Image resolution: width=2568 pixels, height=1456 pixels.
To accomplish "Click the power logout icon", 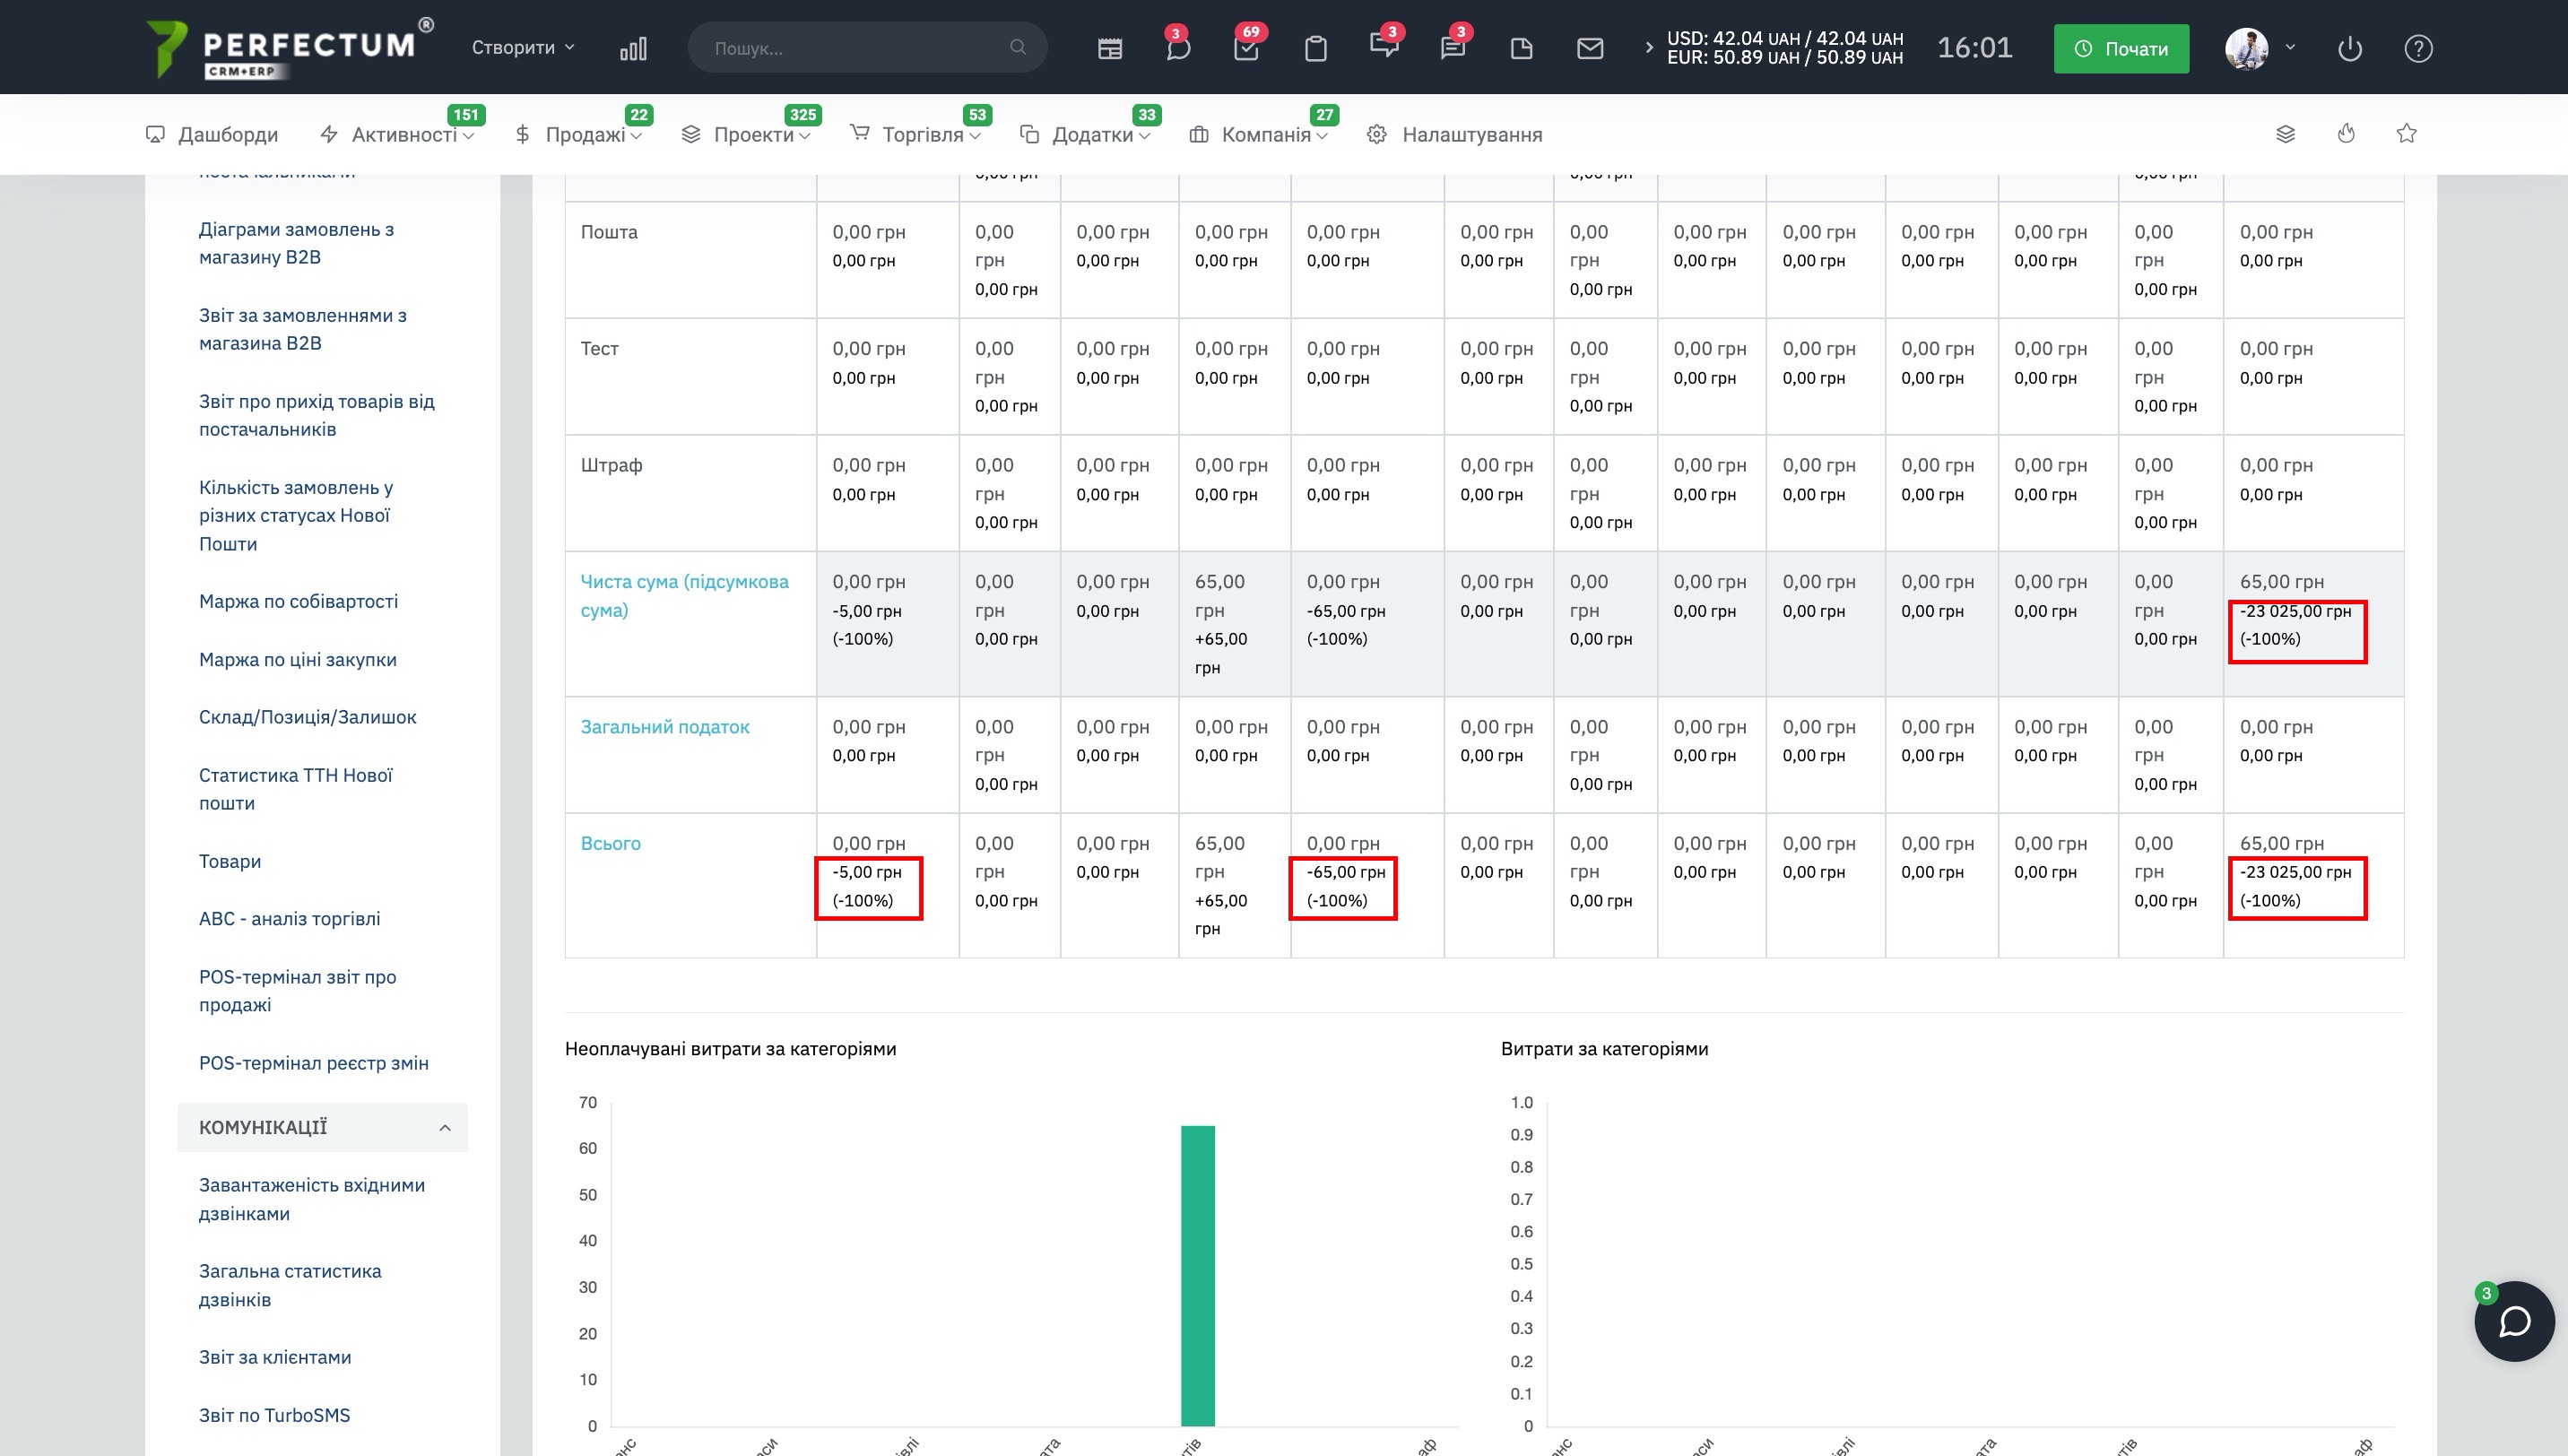I will (x=2349, y=48).
